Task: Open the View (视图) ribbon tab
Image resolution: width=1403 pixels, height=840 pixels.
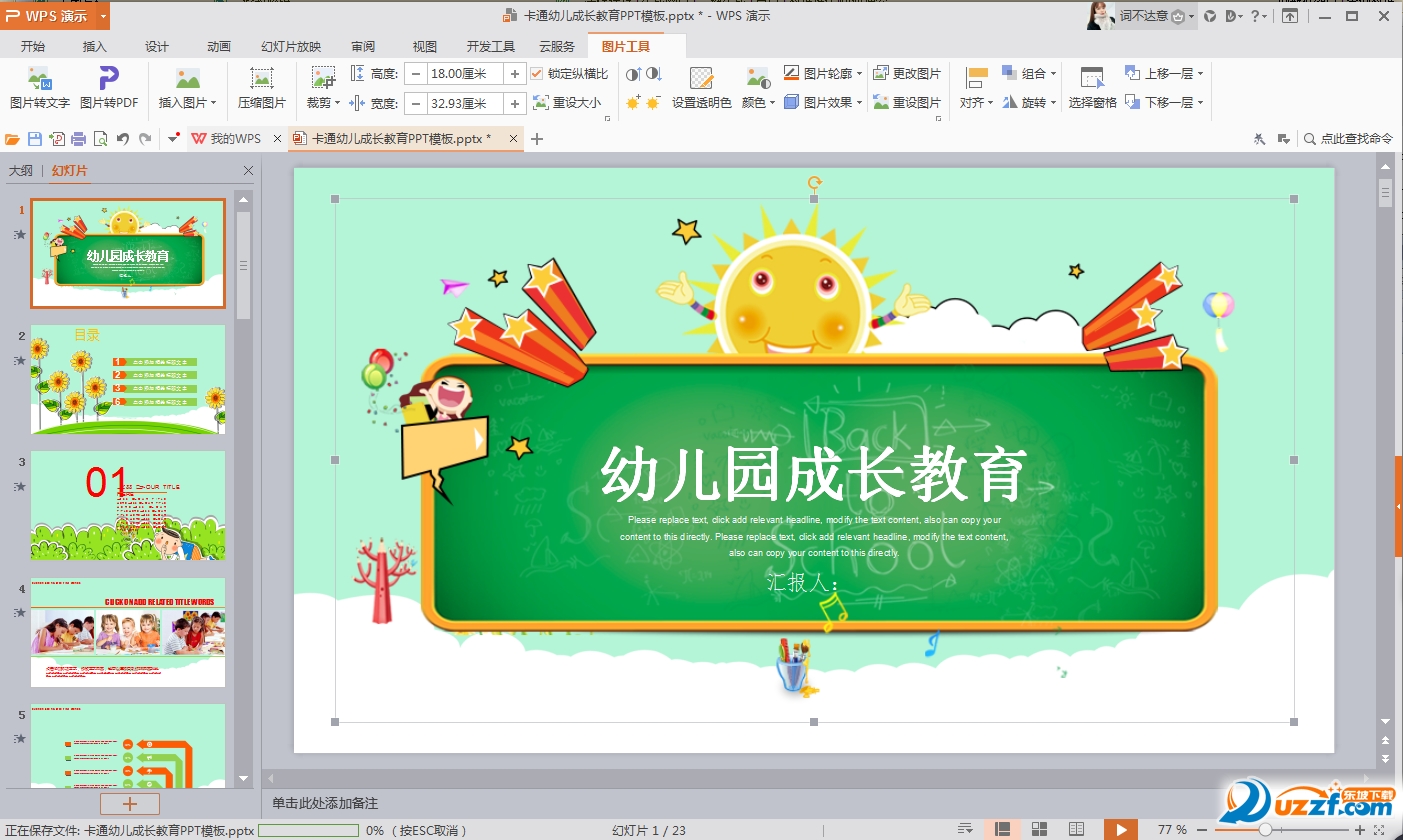Action: pos(425,46)
